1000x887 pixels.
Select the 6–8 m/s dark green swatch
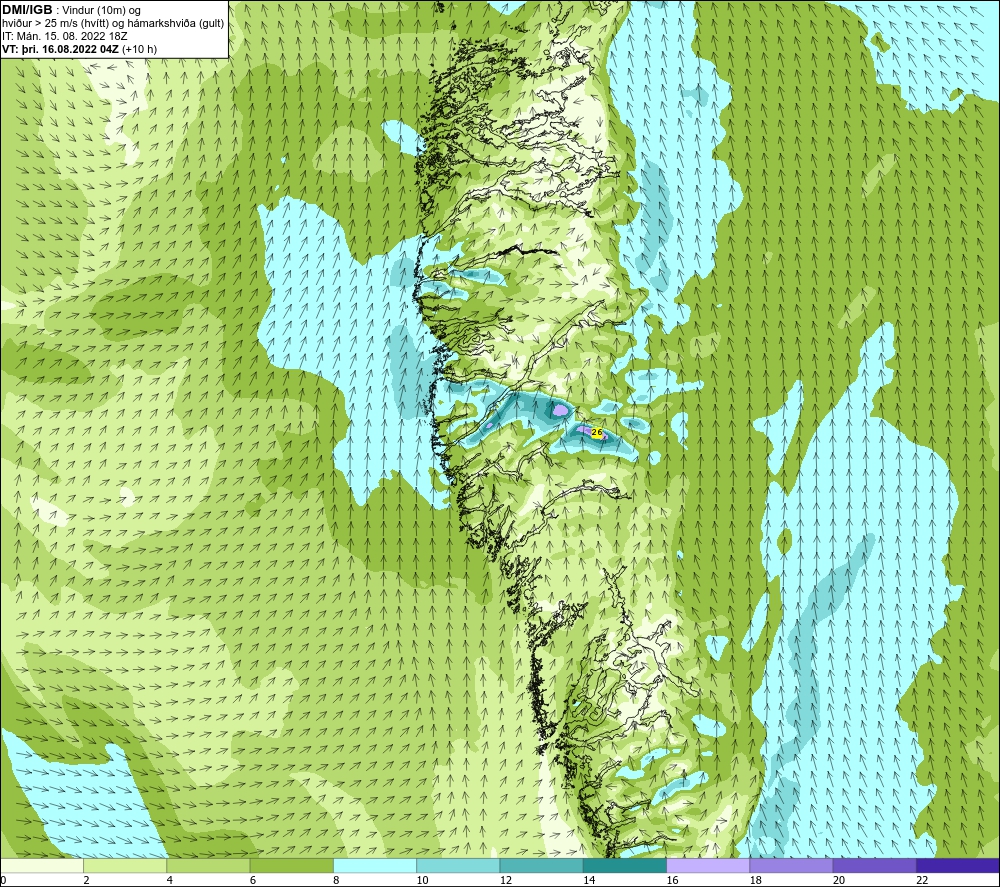point(291,865)
